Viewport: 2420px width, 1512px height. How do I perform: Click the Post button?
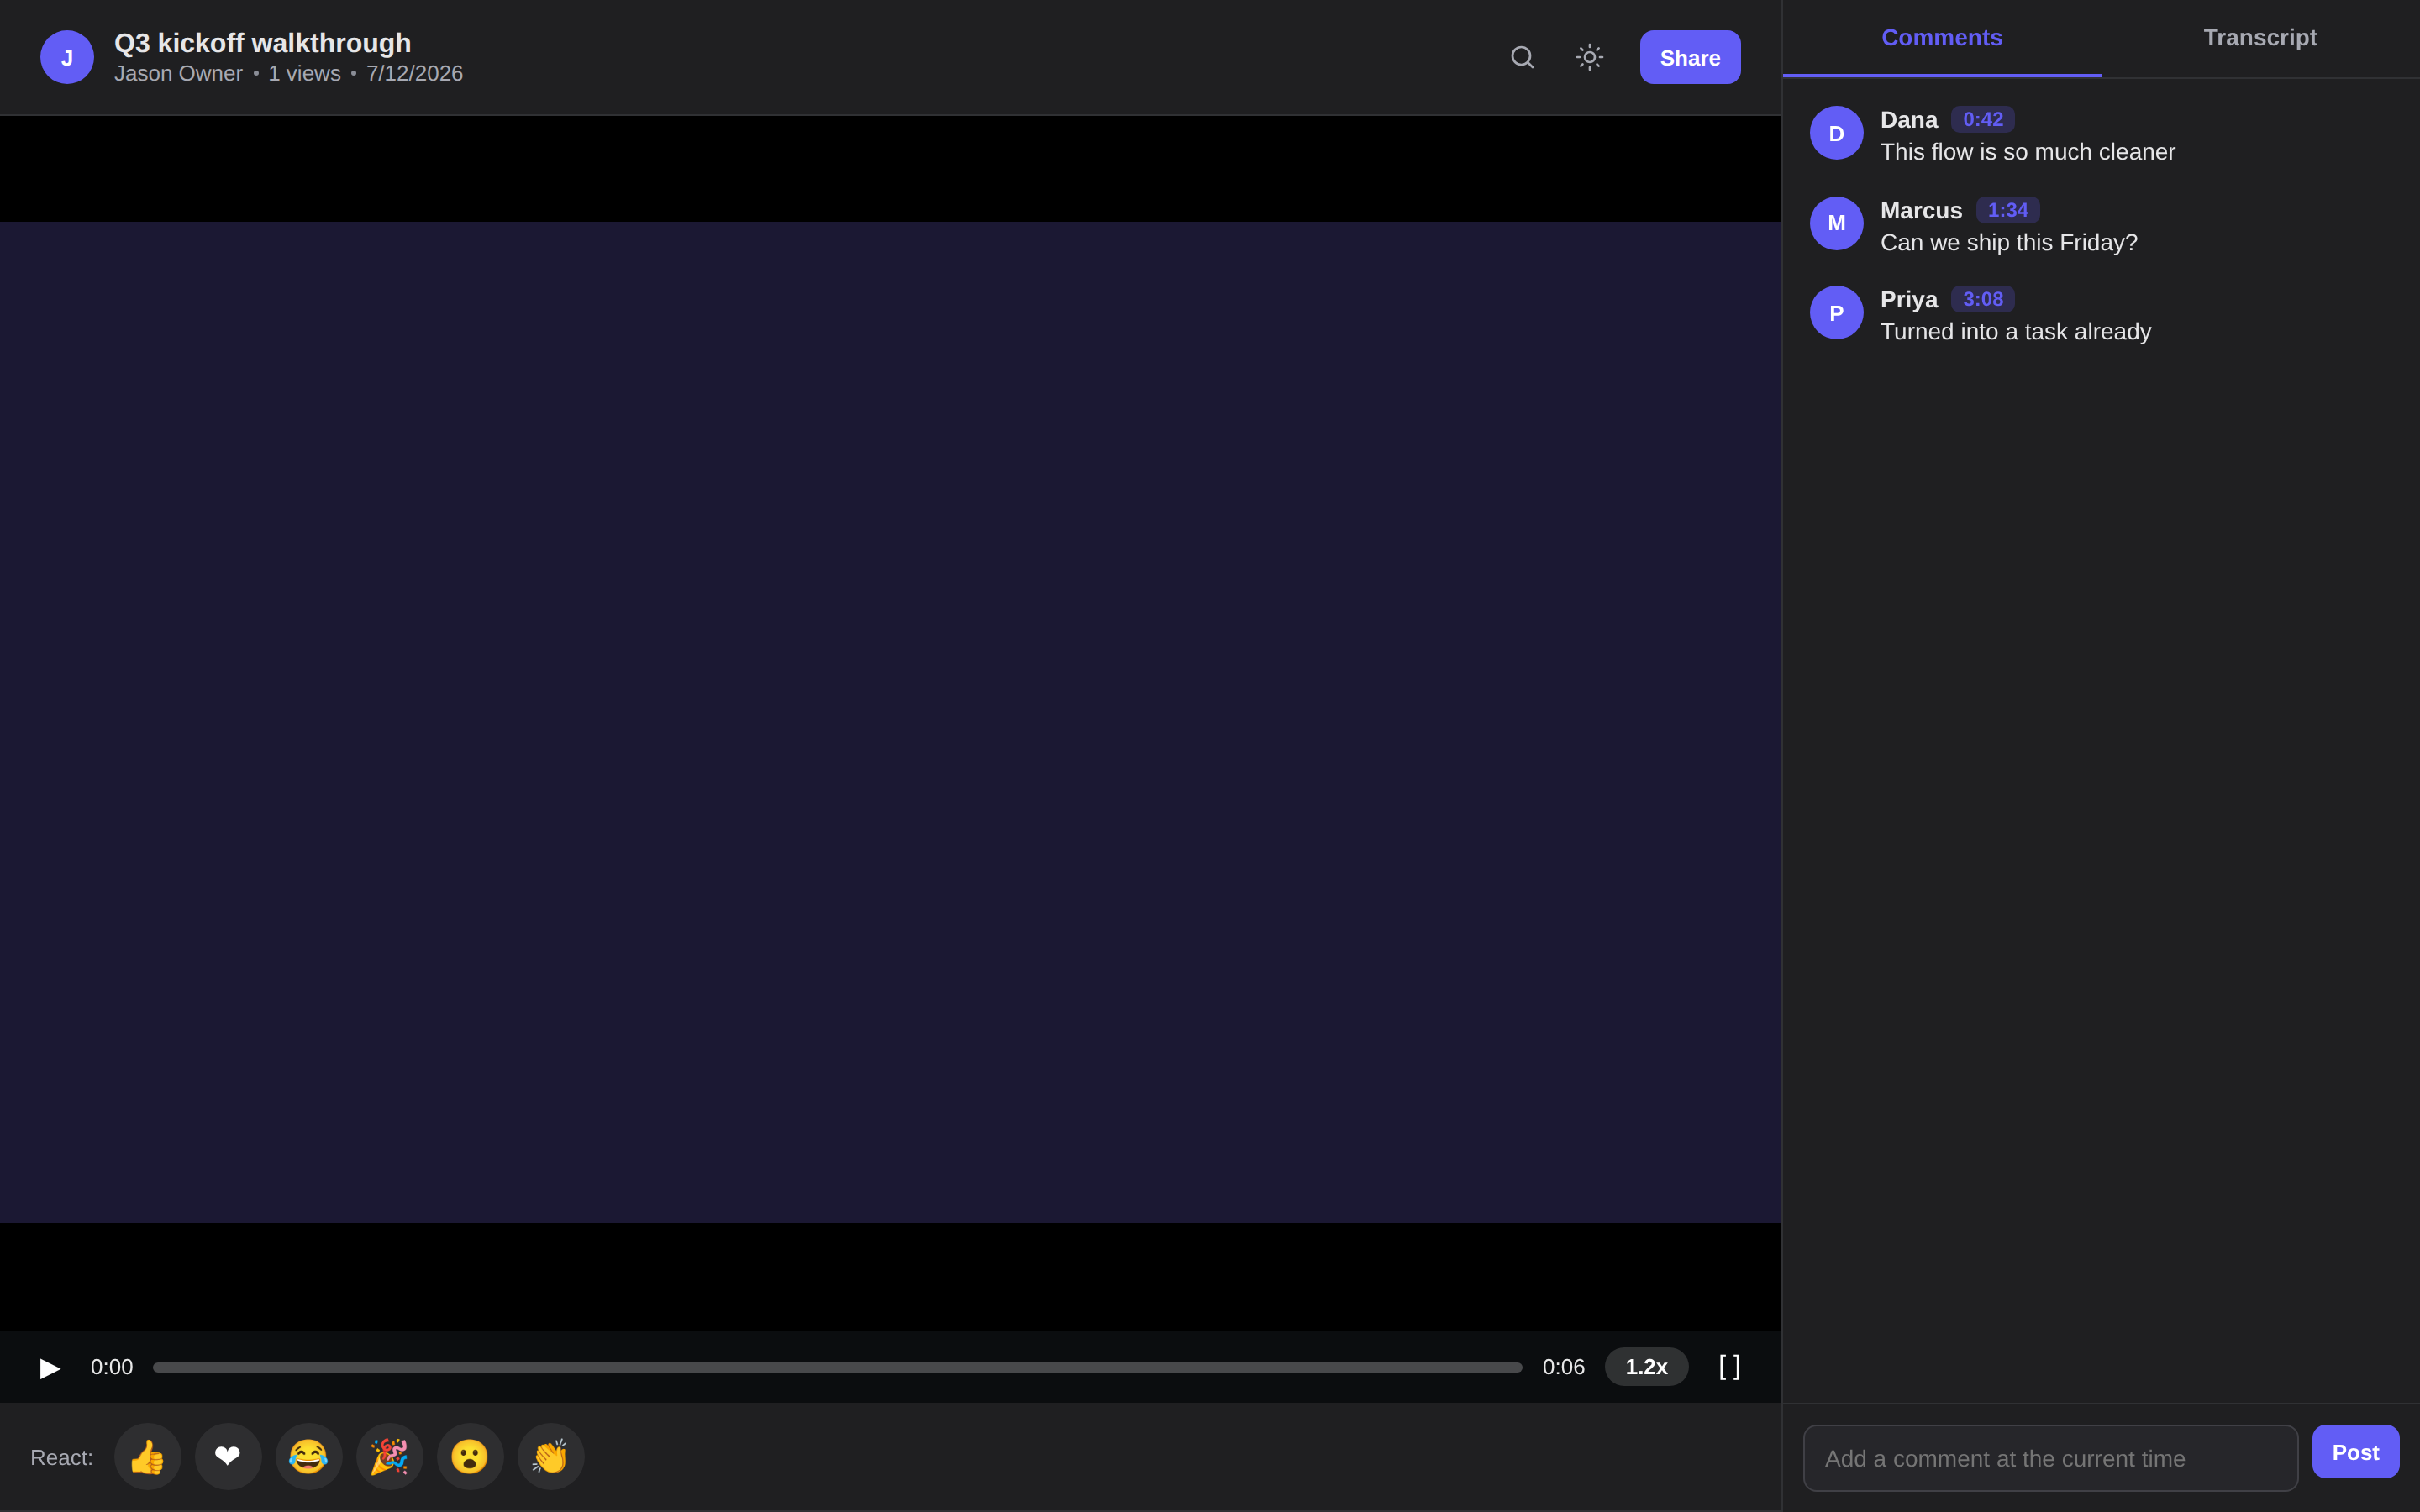(x=2355, y=1452)
